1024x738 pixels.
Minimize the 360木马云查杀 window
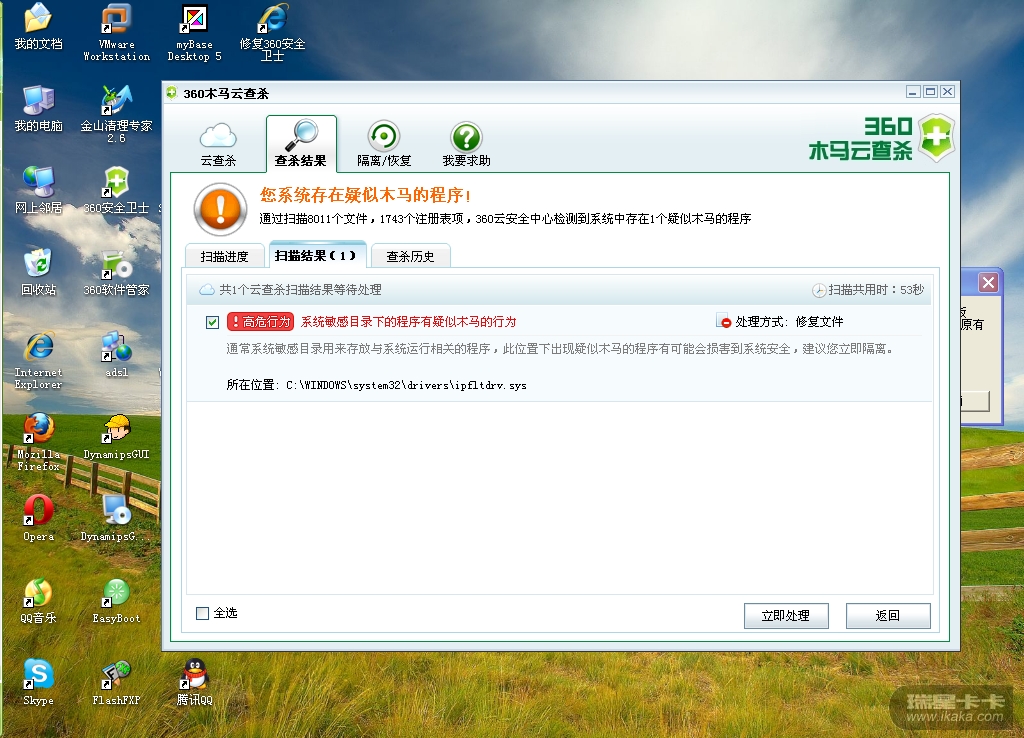click(914, 91)
